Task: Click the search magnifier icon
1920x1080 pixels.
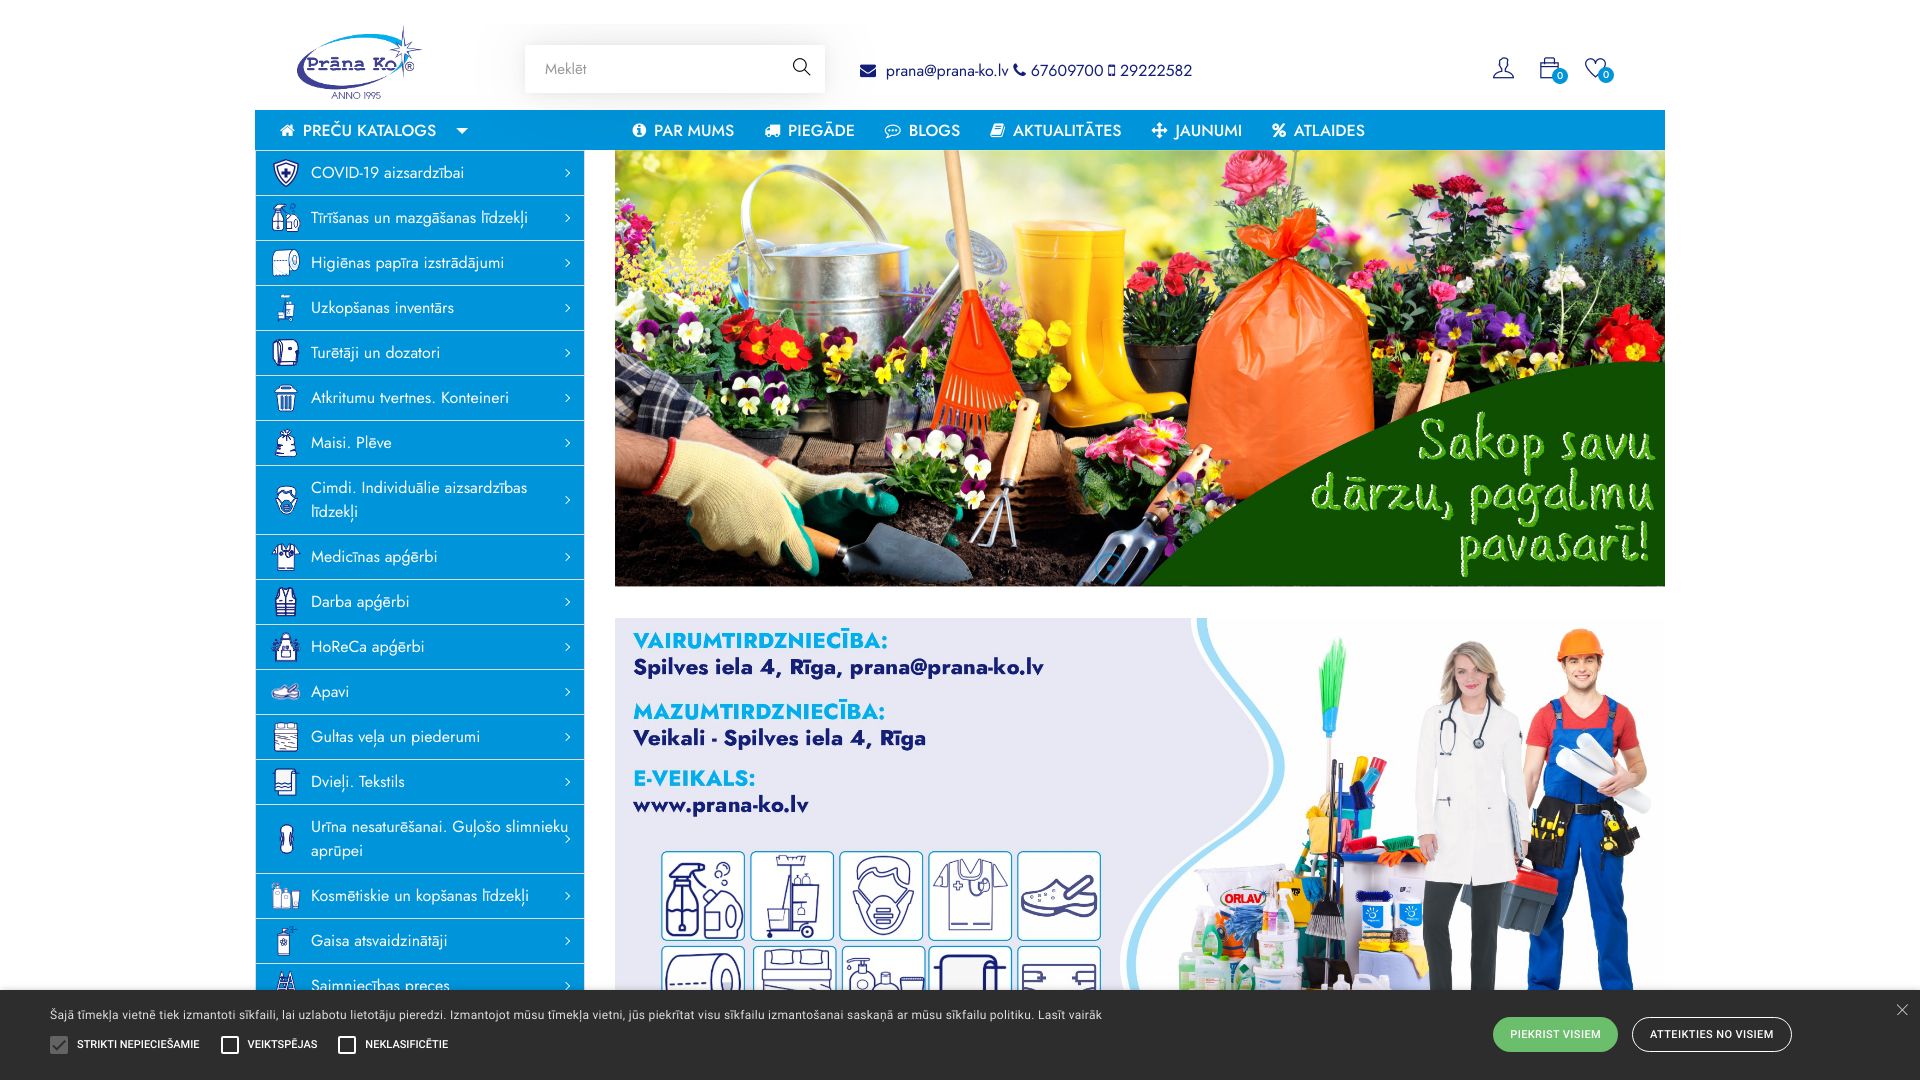Action: (x=801, y=67)
